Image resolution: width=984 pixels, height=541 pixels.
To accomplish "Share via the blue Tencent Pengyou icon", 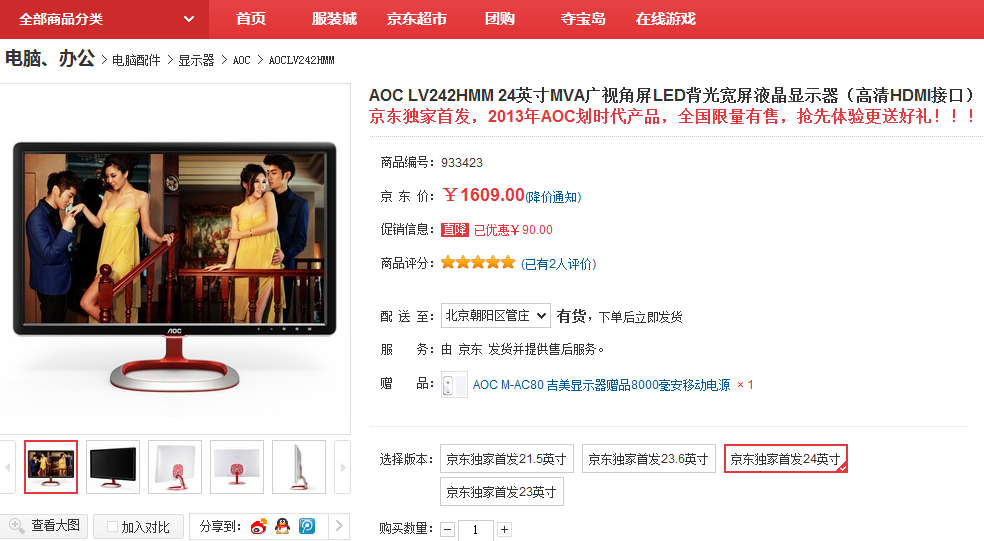I will point(307,526).
